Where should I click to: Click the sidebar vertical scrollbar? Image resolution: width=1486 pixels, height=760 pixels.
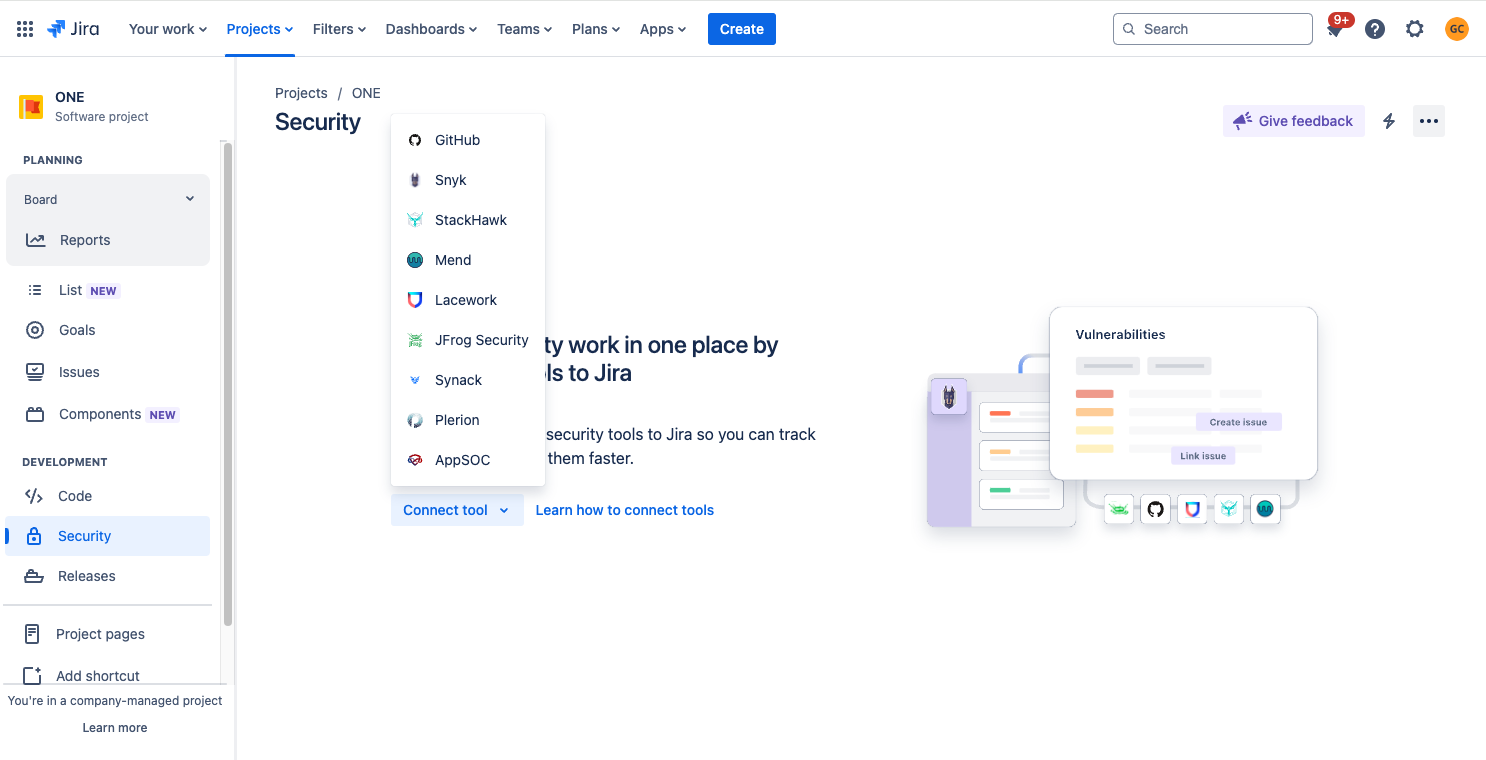point(228,384)
